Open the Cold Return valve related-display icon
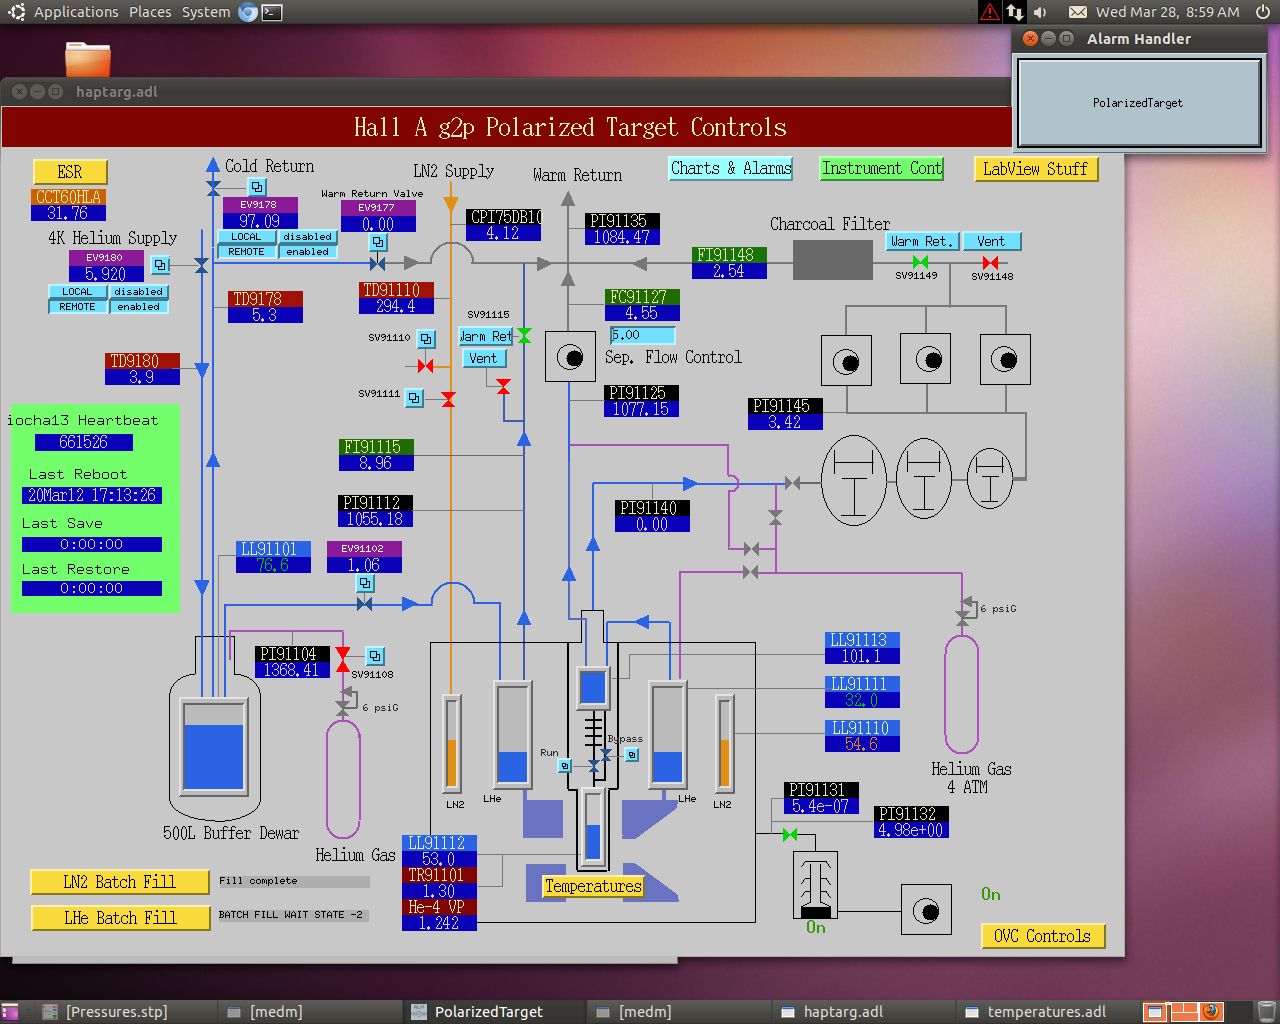The height and width of the screenshot is (1024, 1280). click(257, 187)
